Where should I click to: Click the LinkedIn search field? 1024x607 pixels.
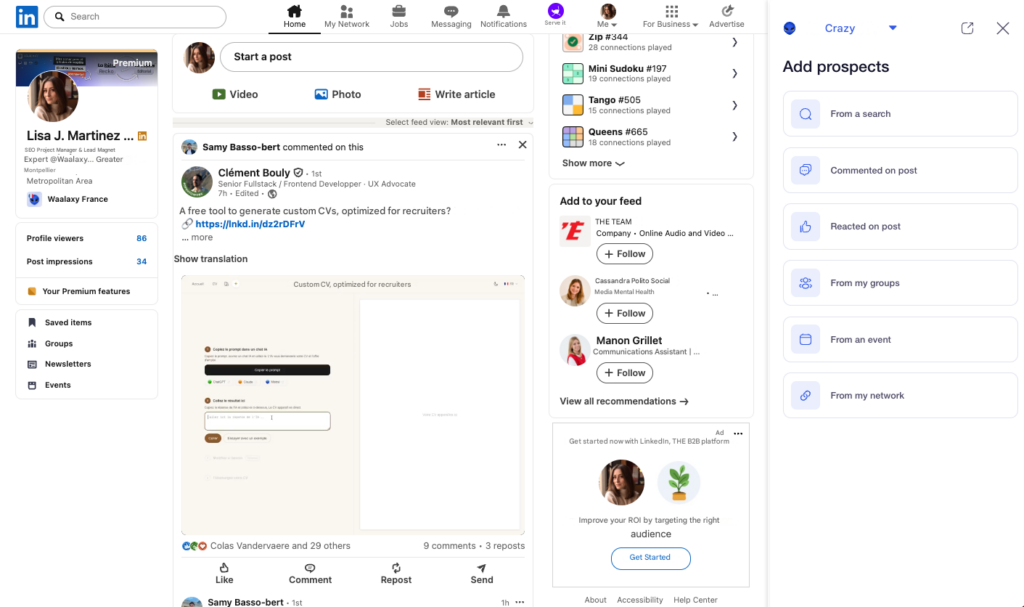tap(140, 17)
